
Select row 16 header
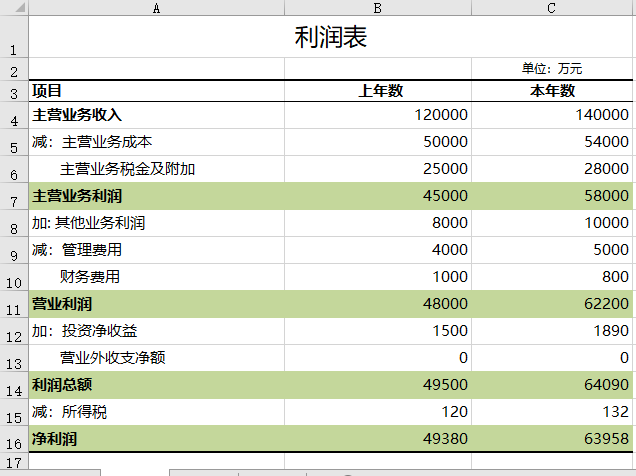coord(14,439)
